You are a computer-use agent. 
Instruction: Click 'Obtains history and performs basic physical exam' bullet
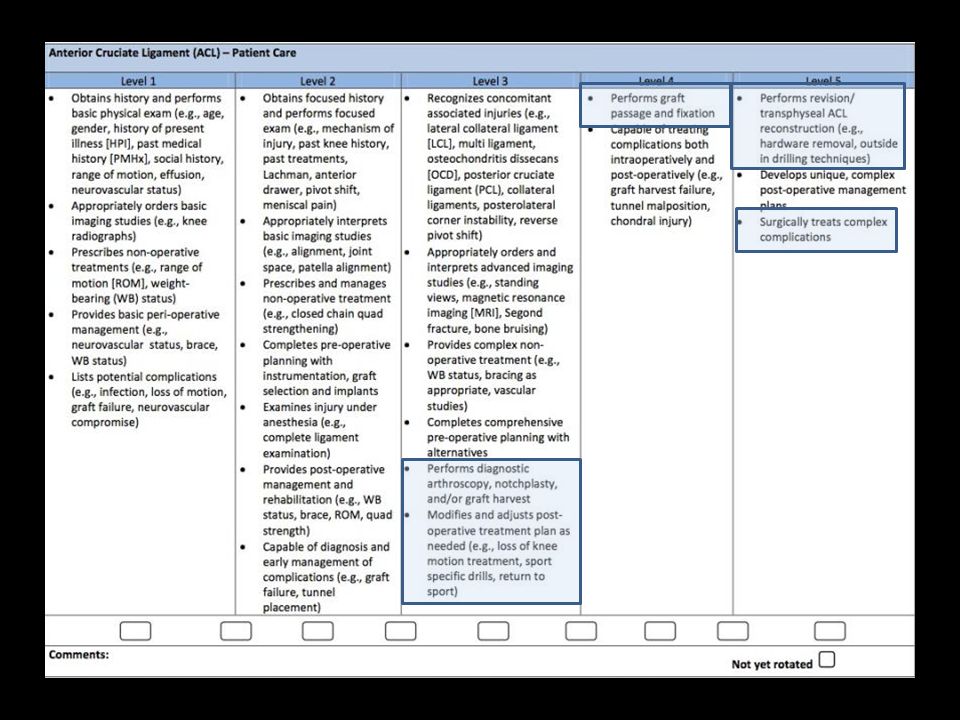148,144
